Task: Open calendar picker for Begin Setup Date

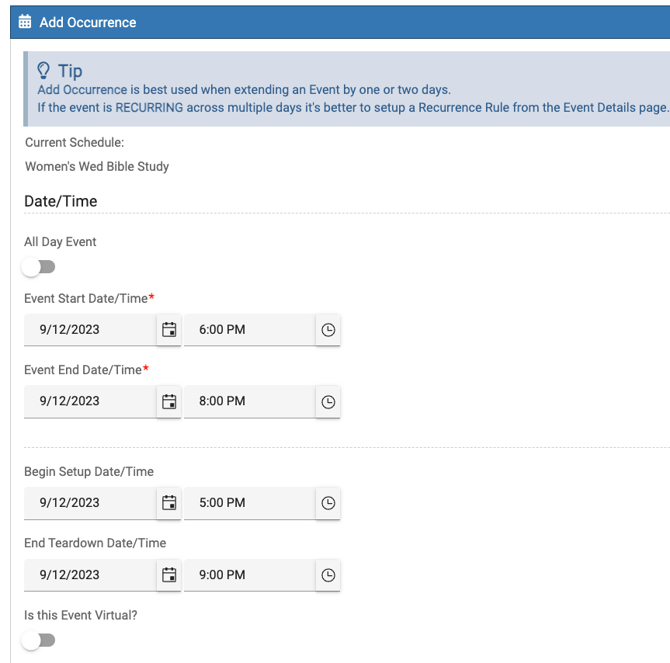Action: 169,503
